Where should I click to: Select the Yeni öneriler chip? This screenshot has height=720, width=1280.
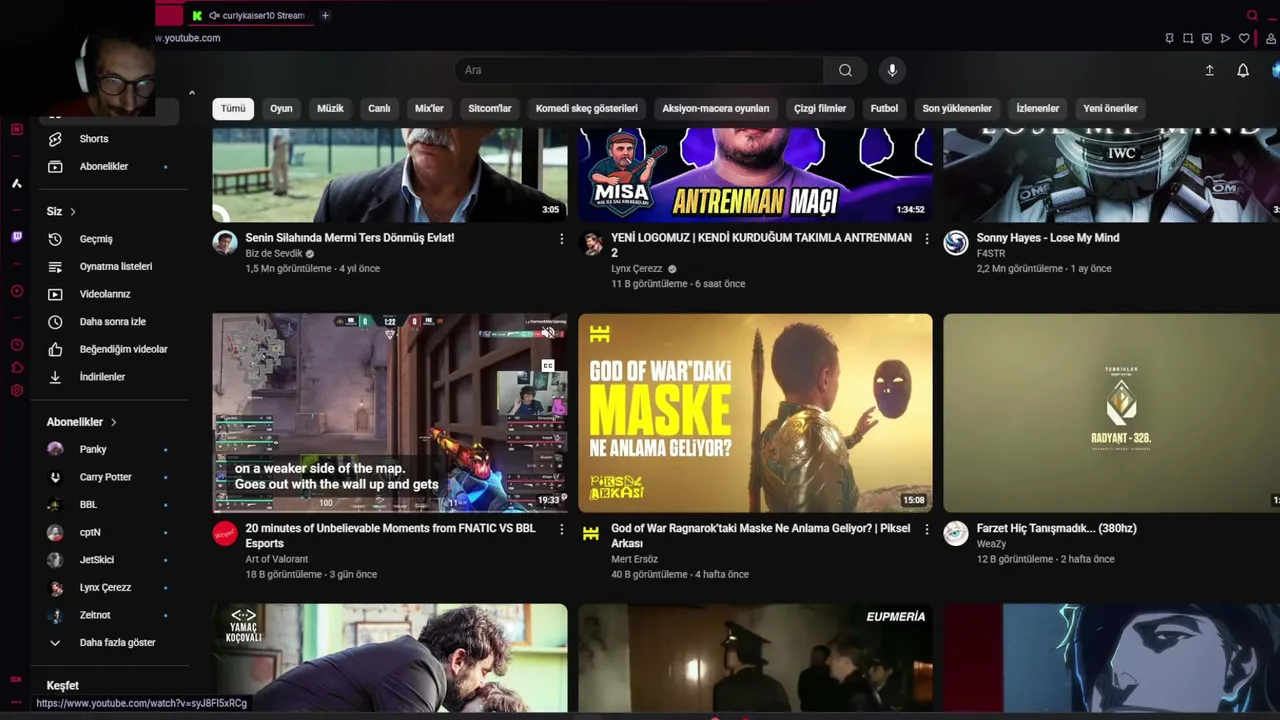coord(1111,108)
